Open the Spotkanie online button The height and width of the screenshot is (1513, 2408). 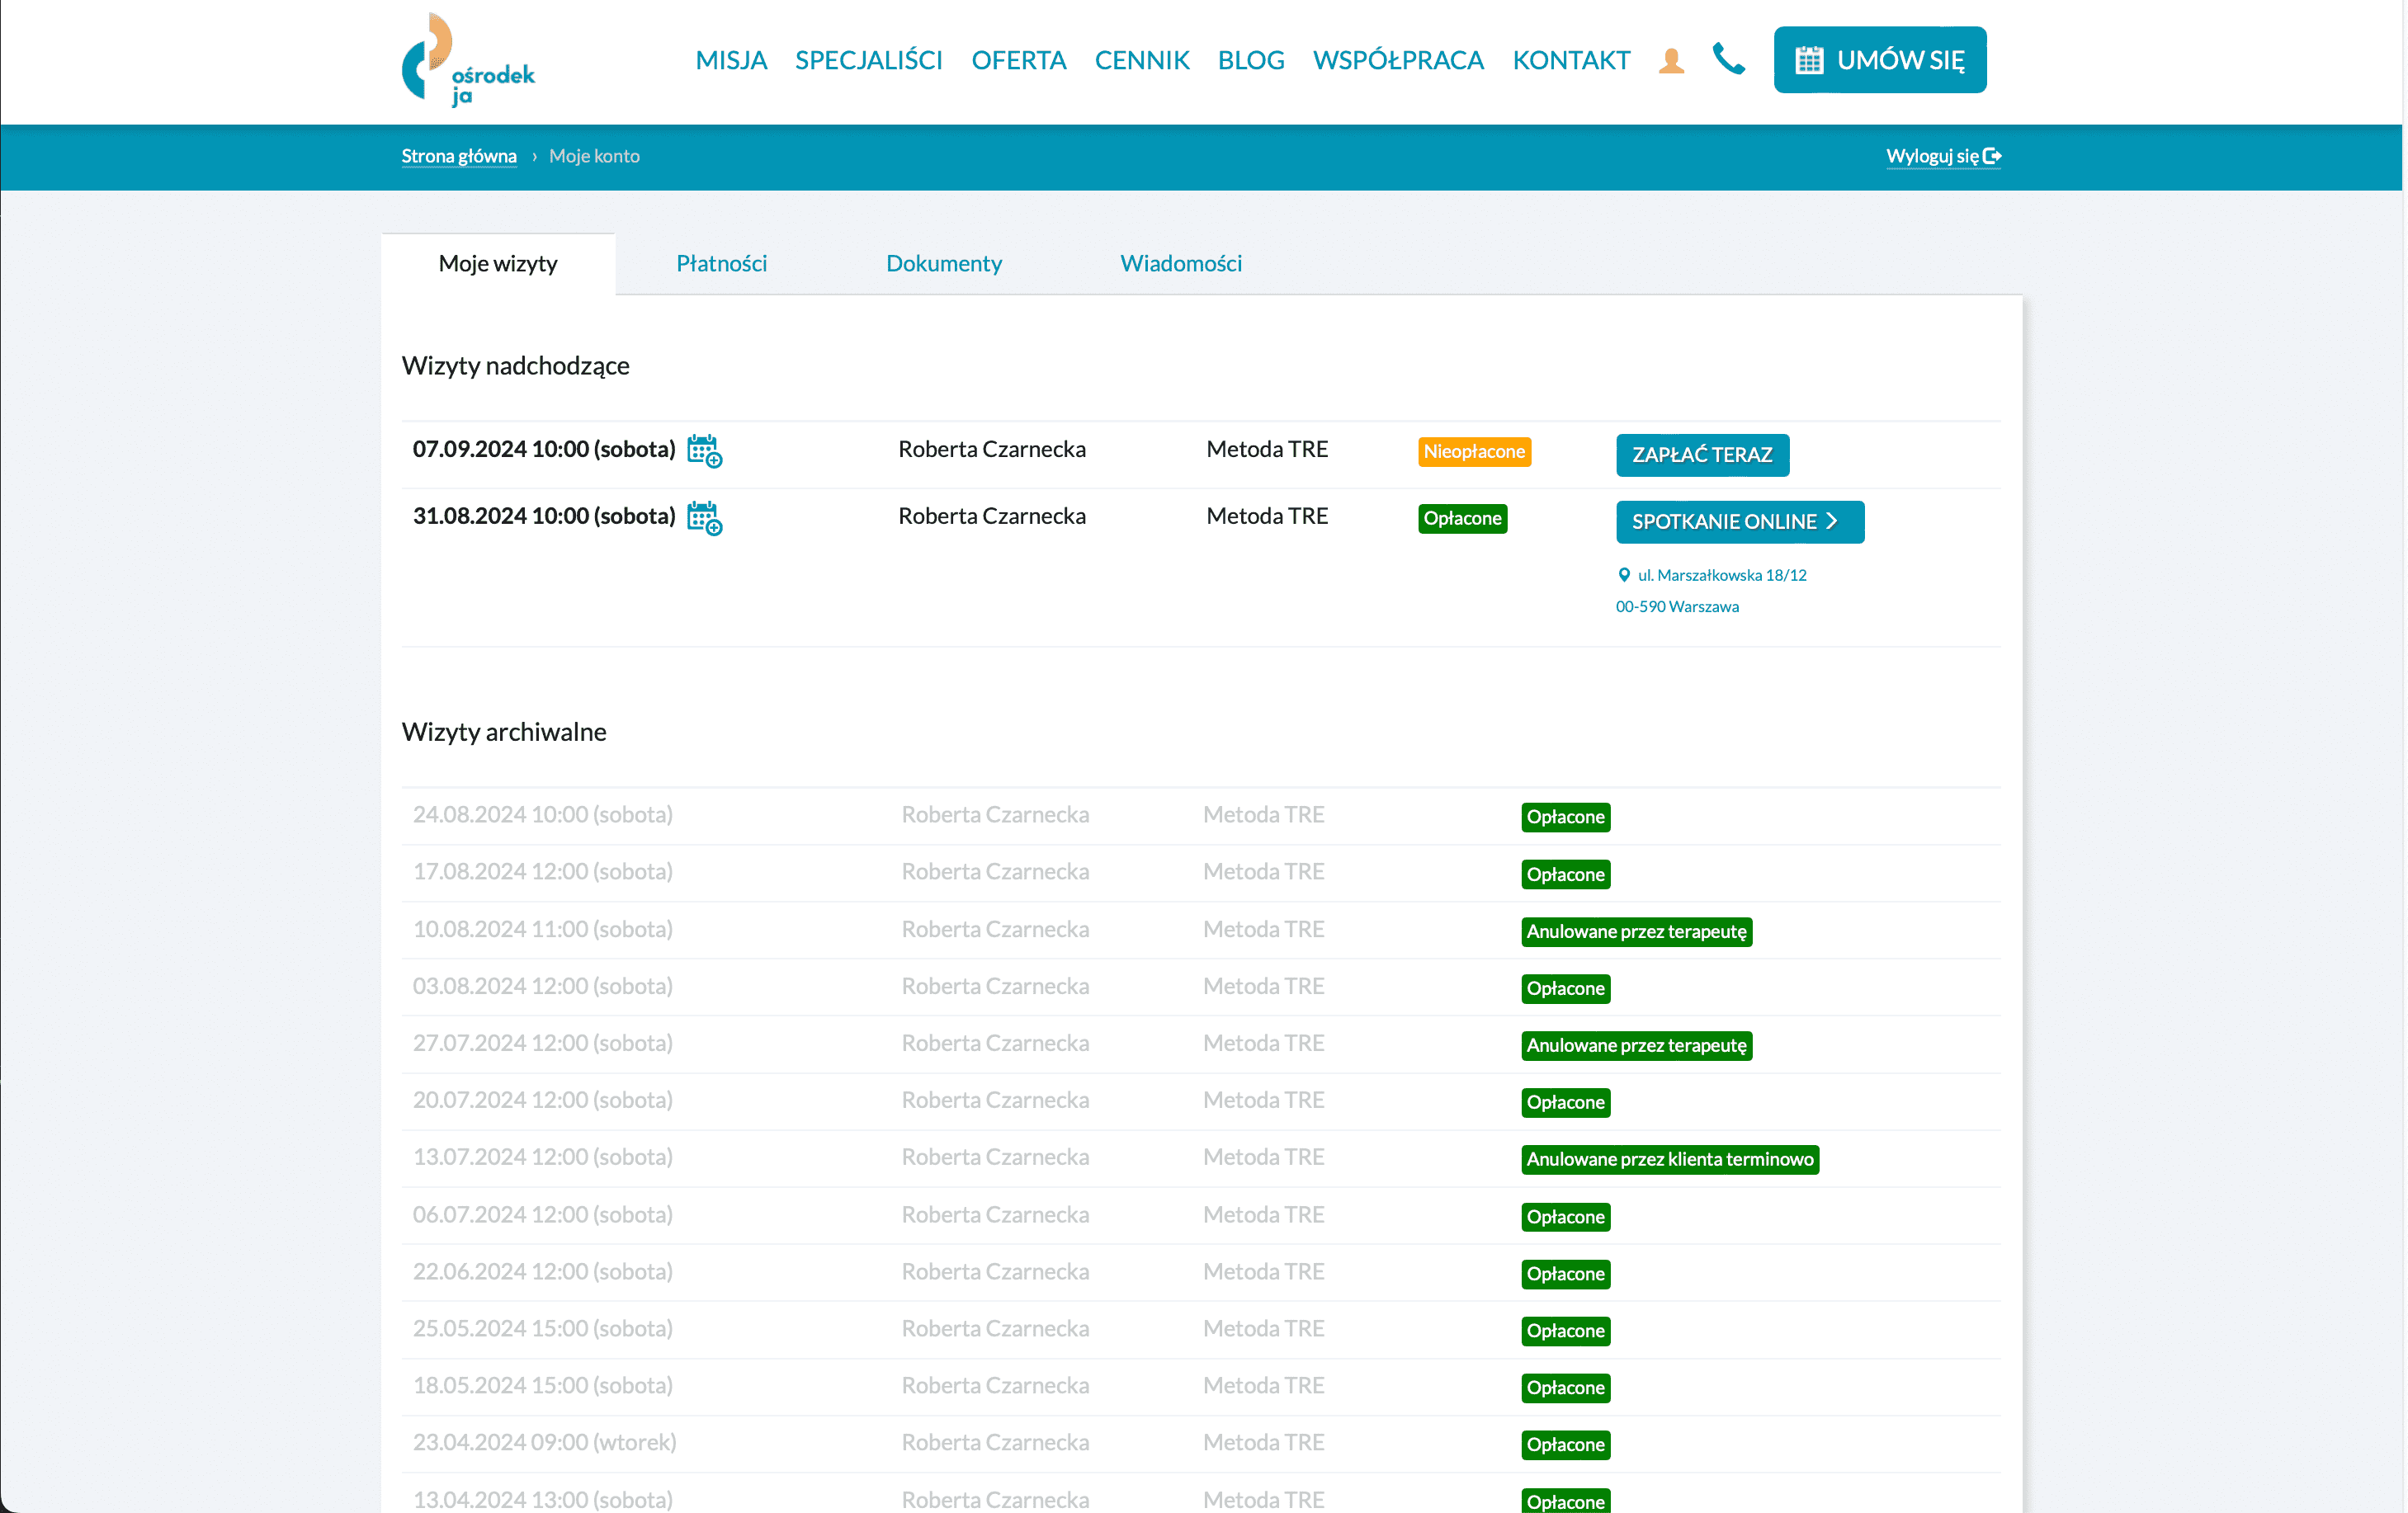1739,522
